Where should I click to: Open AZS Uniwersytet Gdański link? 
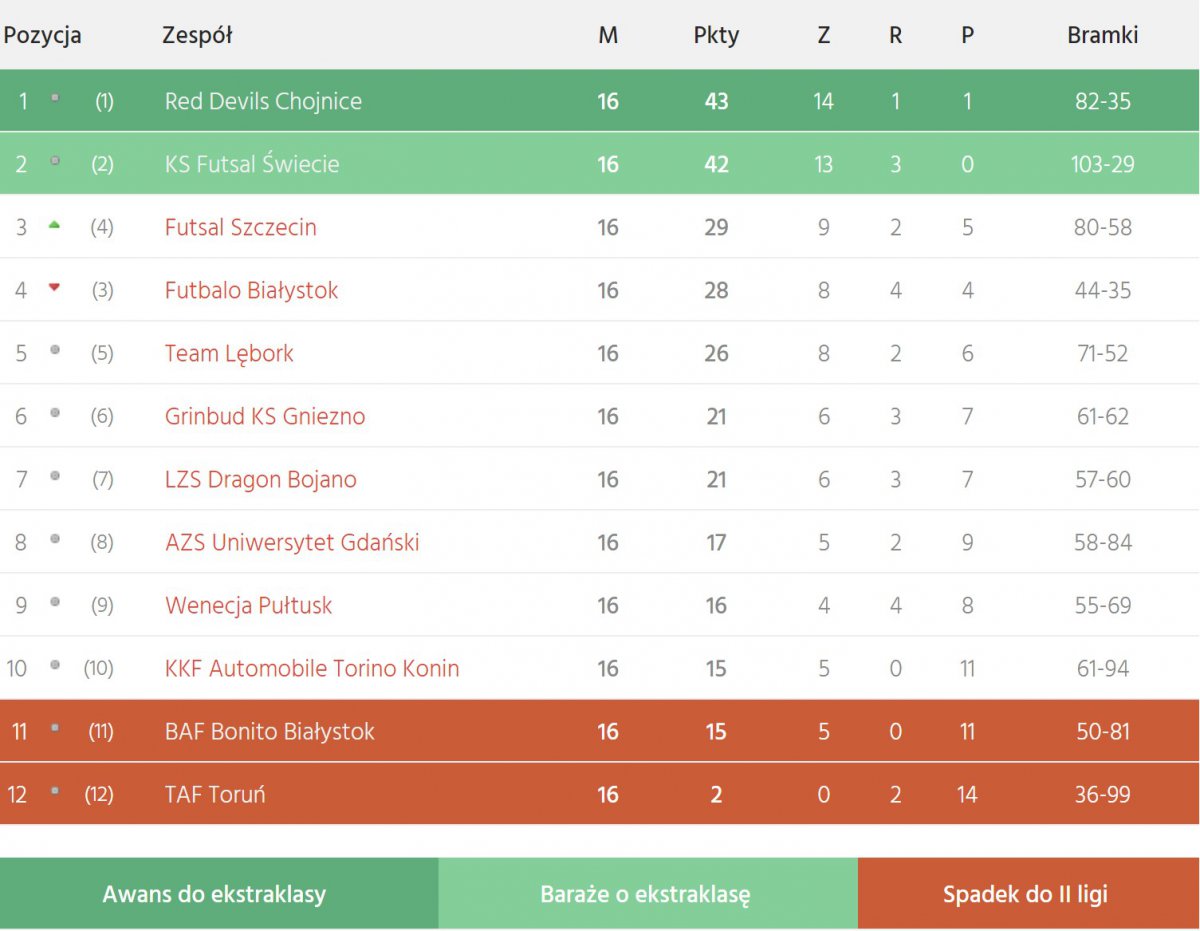292,542
